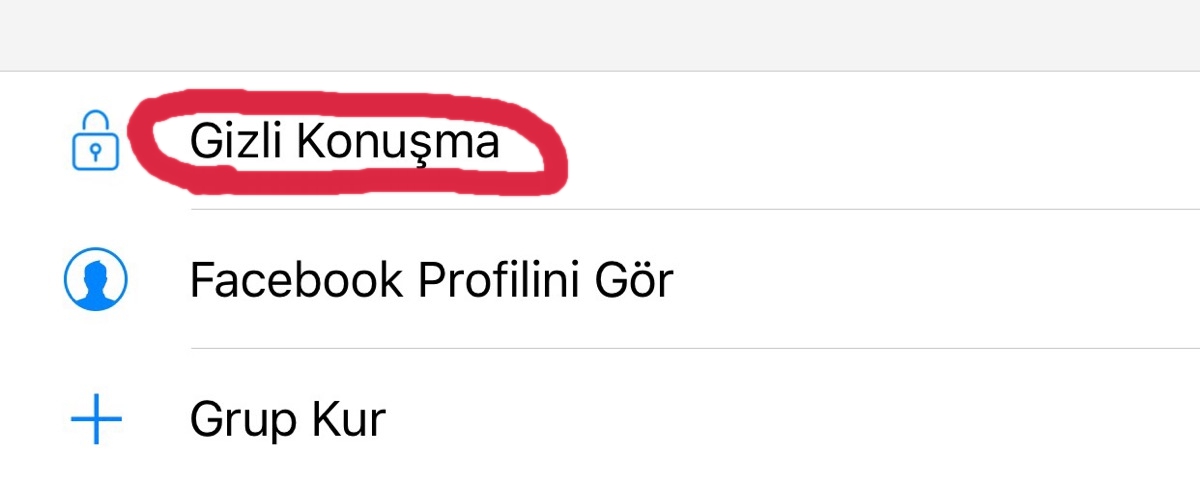Click the word "Gör"

[x=632, y=280]
